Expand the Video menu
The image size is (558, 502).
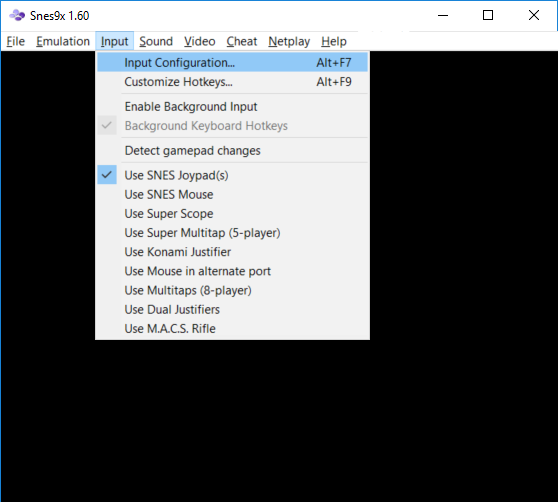point(200,41)
